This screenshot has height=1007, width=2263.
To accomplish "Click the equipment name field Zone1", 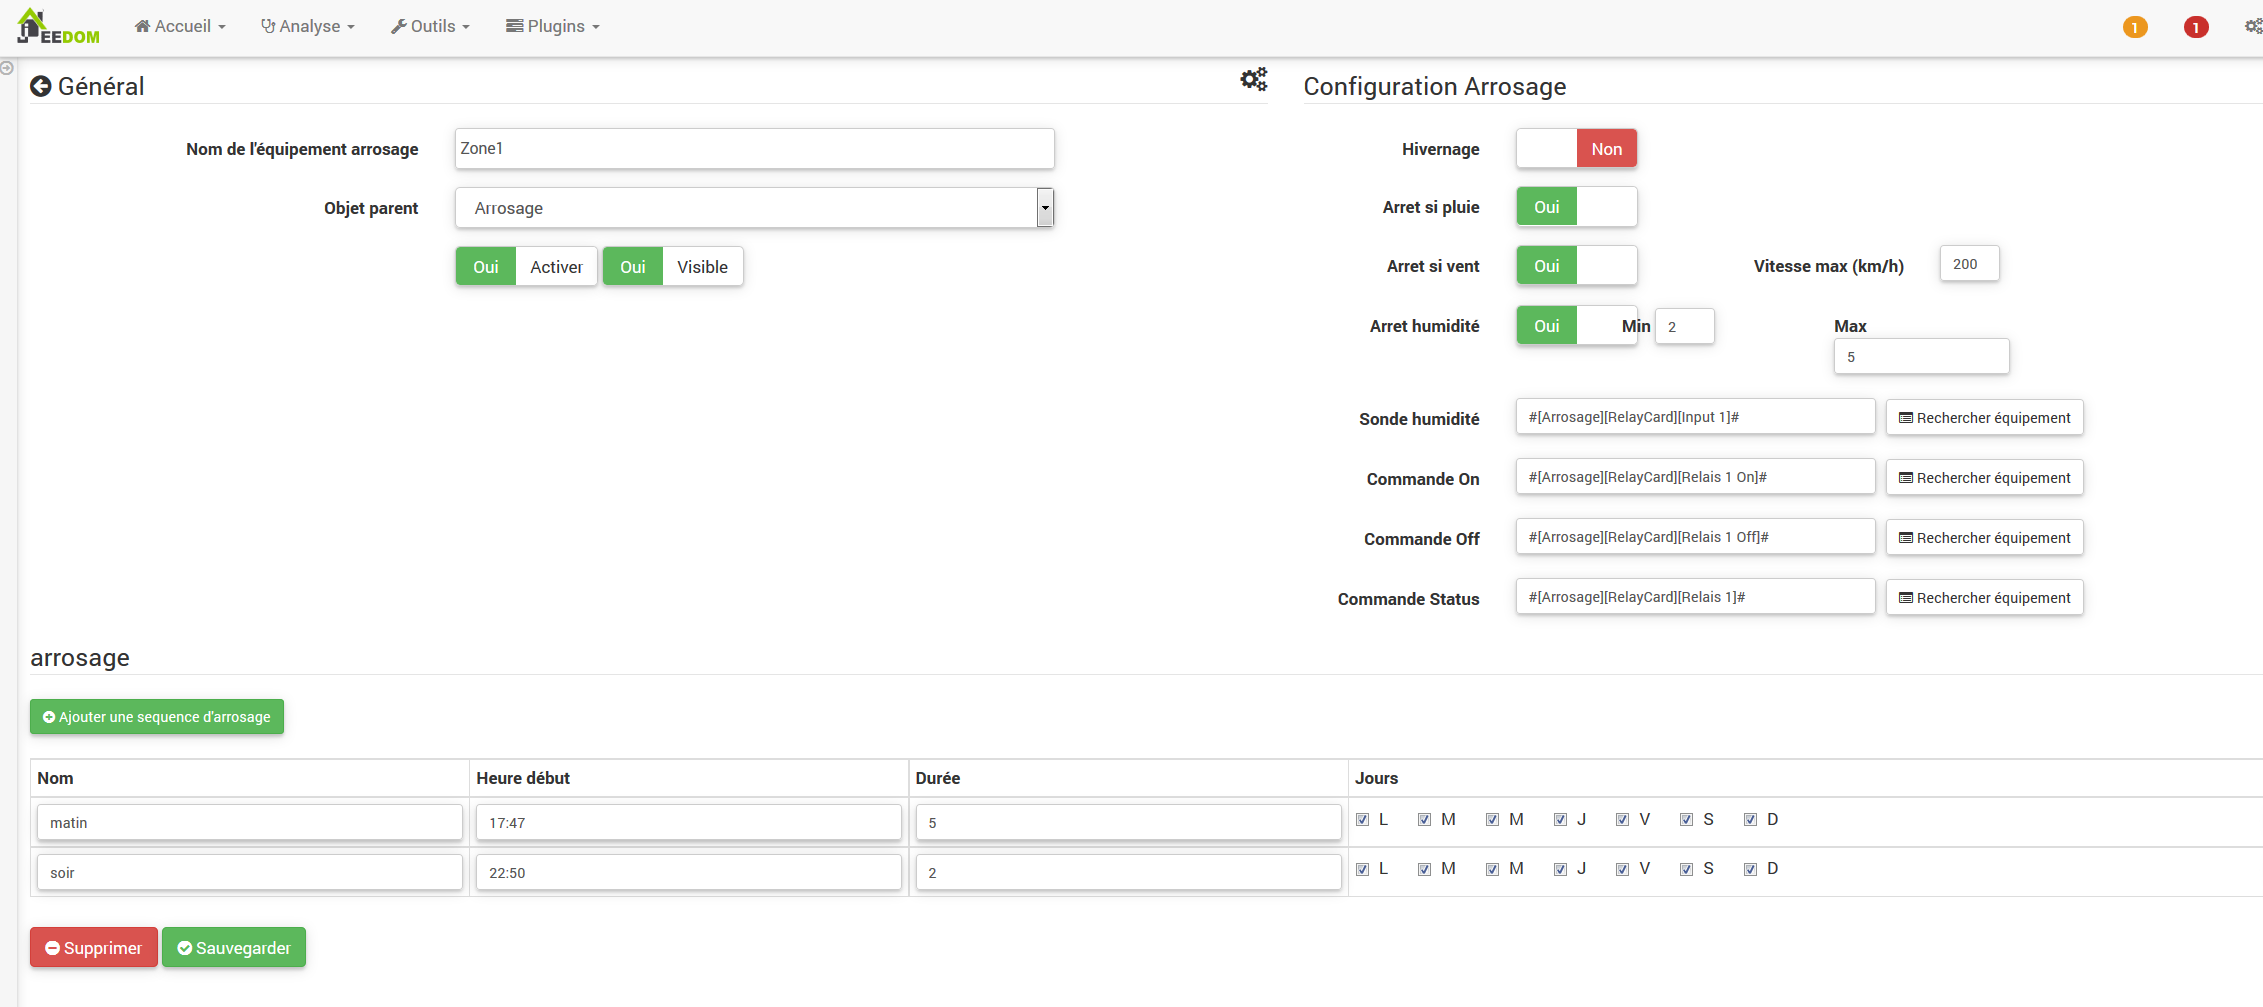I will click(x=755, y=149).
